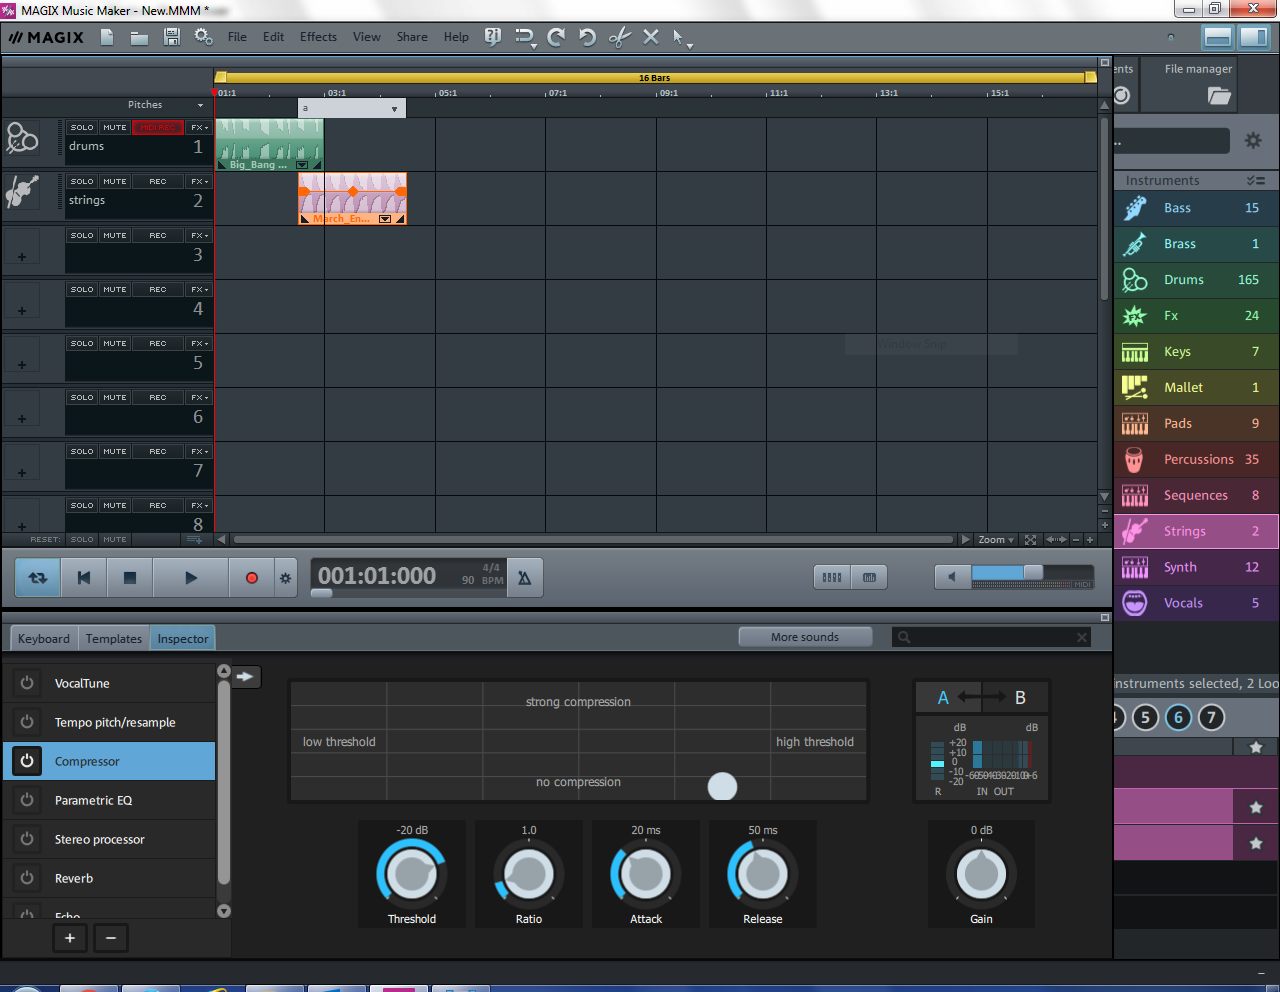
Task: Solo the drums track
Action: click(x=82, y=128)
